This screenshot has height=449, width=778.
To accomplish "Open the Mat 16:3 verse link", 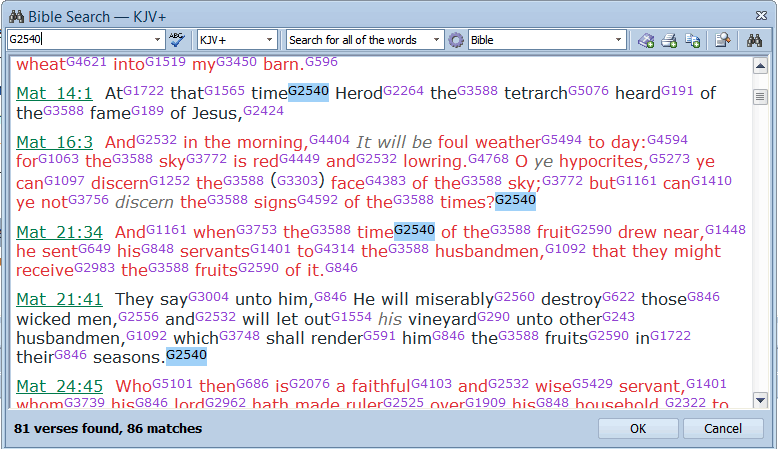I will pyautogui.click(x=54, y=142).
